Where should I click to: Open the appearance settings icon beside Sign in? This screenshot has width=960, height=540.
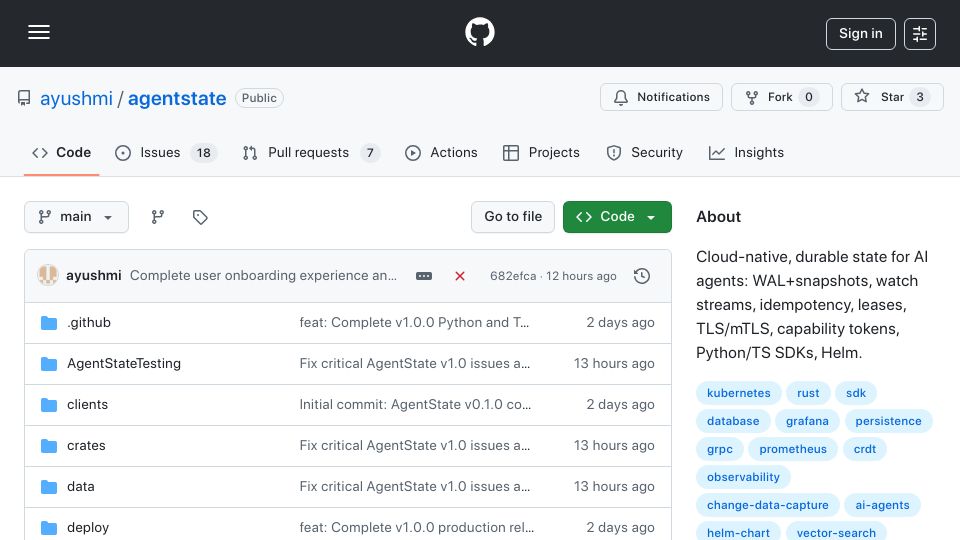[920, 34]
